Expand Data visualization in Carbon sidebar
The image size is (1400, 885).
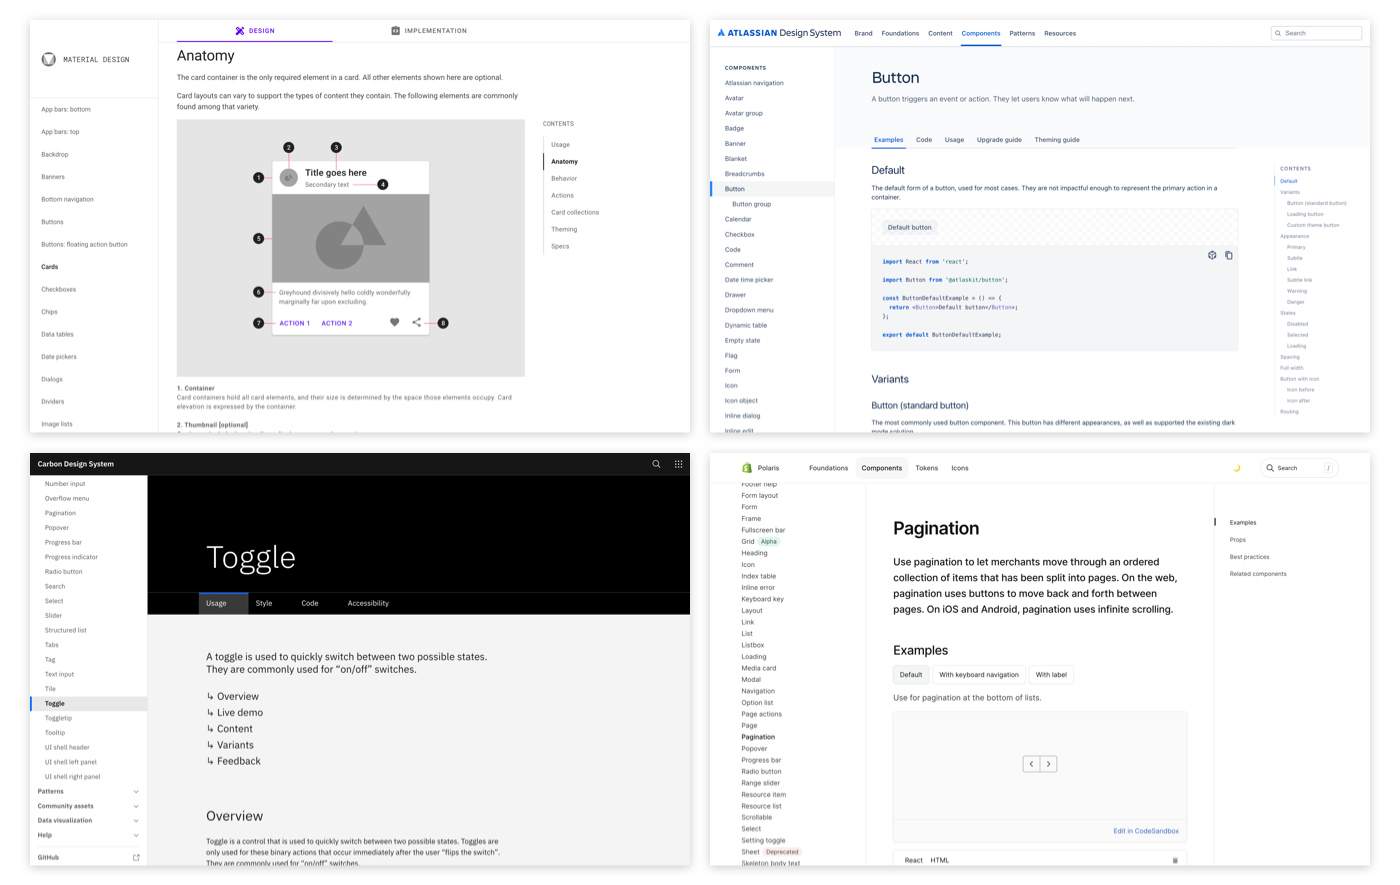point(136,821)
